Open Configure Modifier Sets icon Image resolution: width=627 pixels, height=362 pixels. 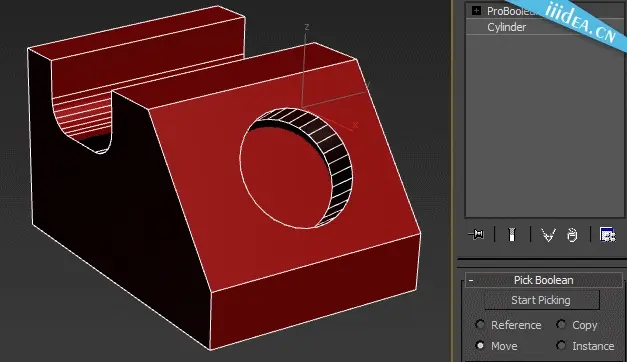point(607,234)
